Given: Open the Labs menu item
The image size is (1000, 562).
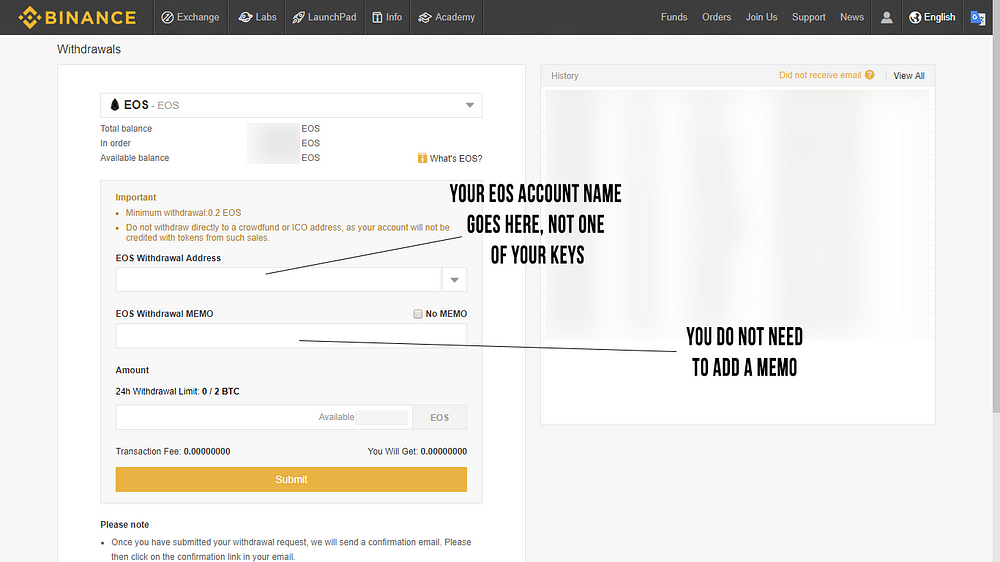Looking at the screenshot, I should pyautogui.click(x=258, y=17).
